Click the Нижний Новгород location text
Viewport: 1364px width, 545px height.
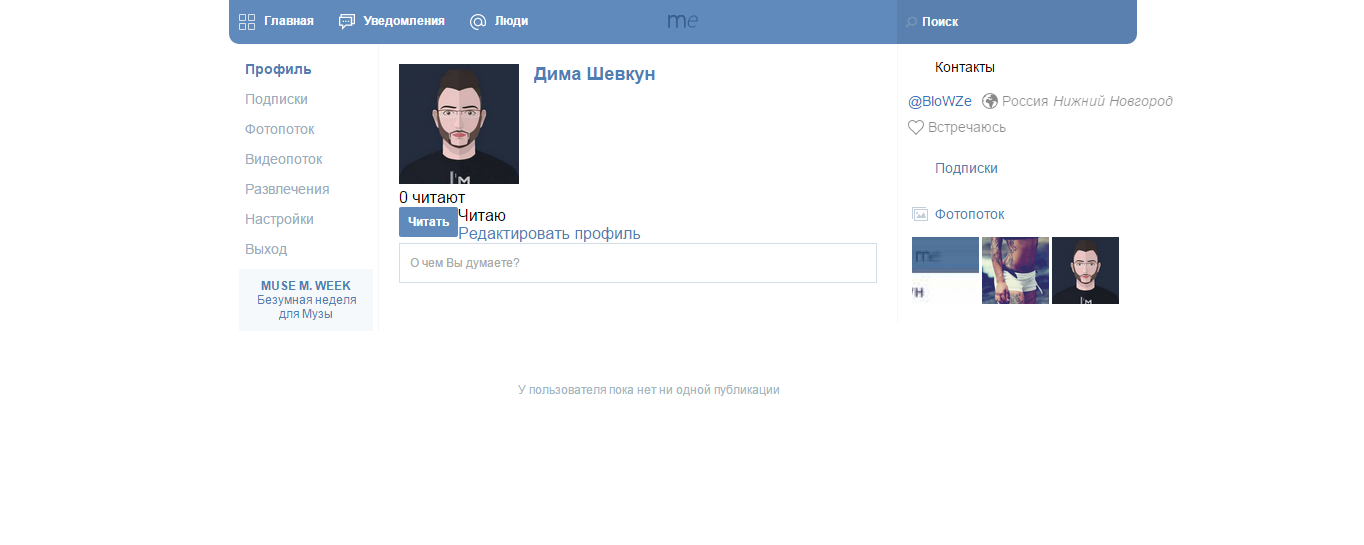click(1113, 101)
